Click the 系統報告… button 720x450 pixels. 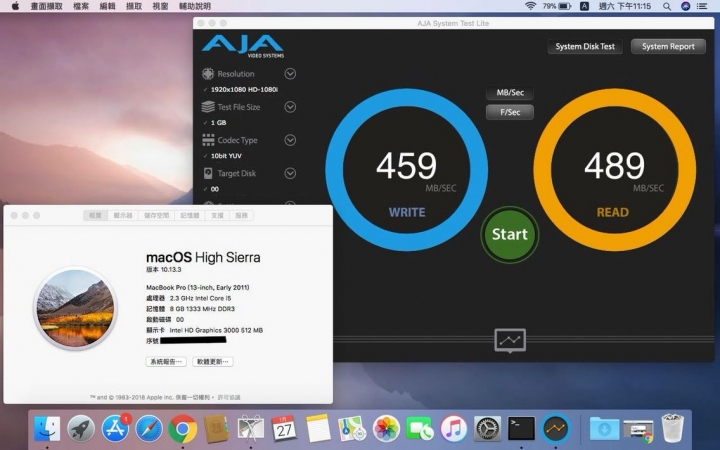click(x=166, y=362)
